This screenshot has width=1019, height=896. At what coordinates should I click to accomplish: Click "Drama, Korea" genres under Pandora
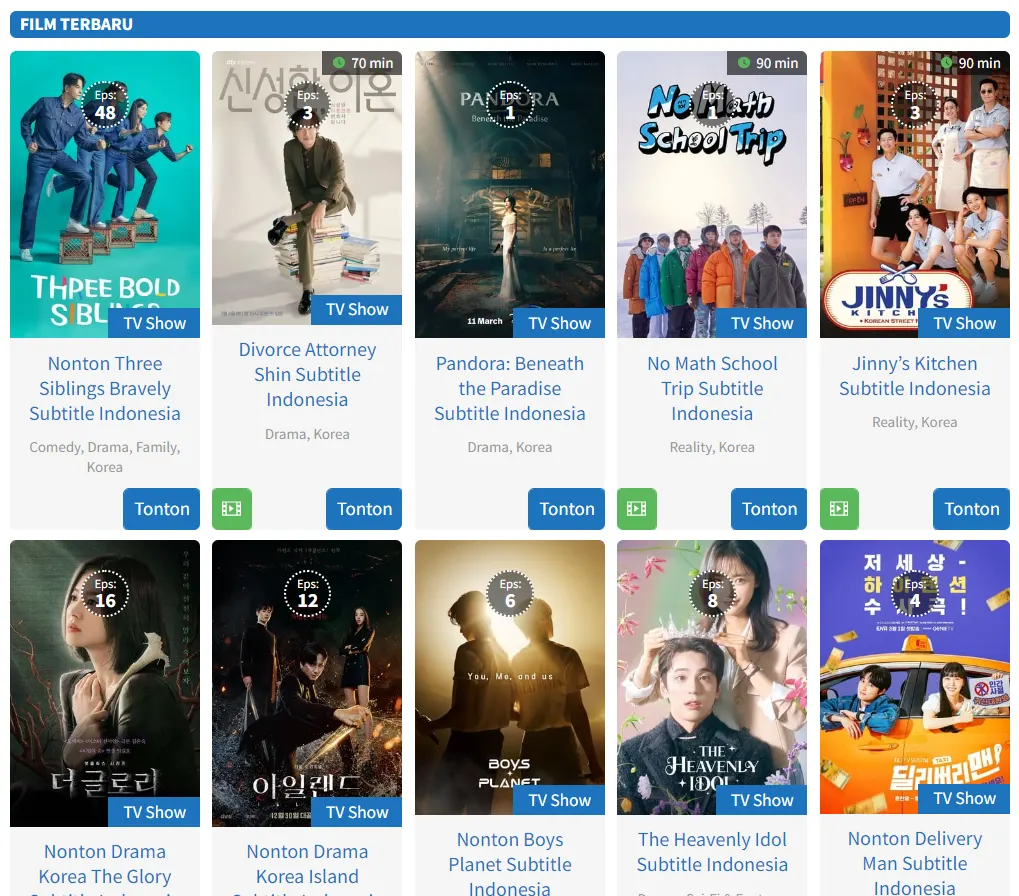(x=510, y=447)
